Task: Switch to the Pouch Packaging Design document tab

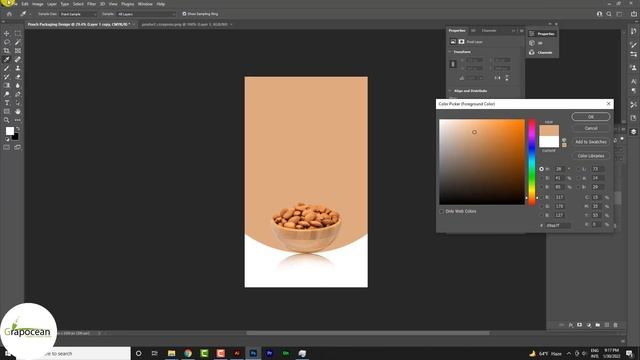Action: (x=80, y=24)
